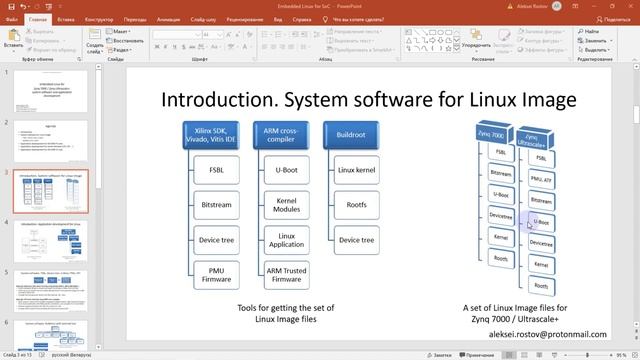Click the Заменить (Replace) button

point(595,40)
